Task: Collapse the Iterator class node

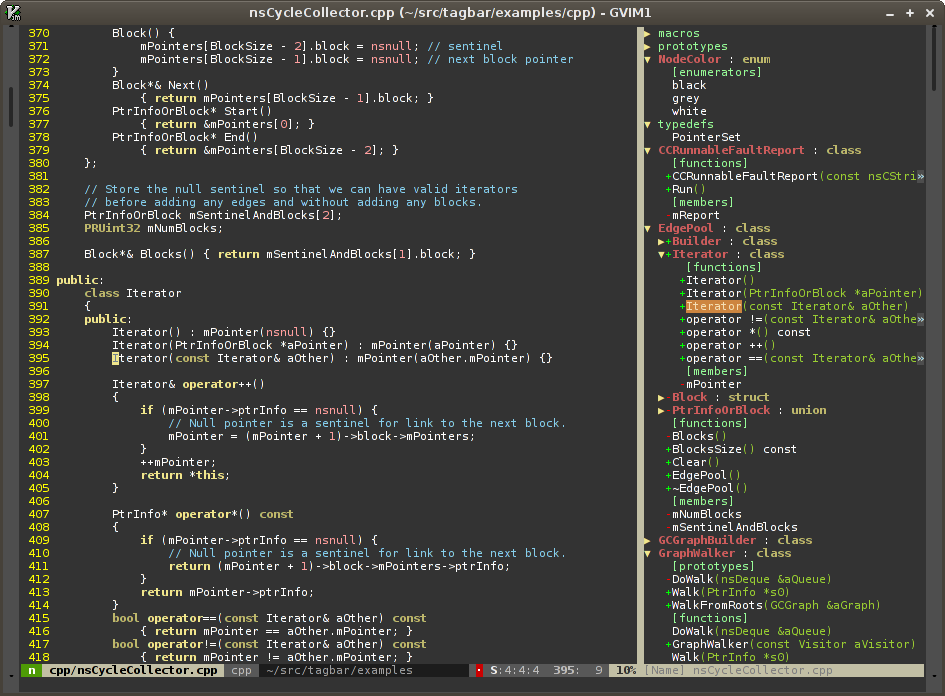Action: tap(662, 254)
